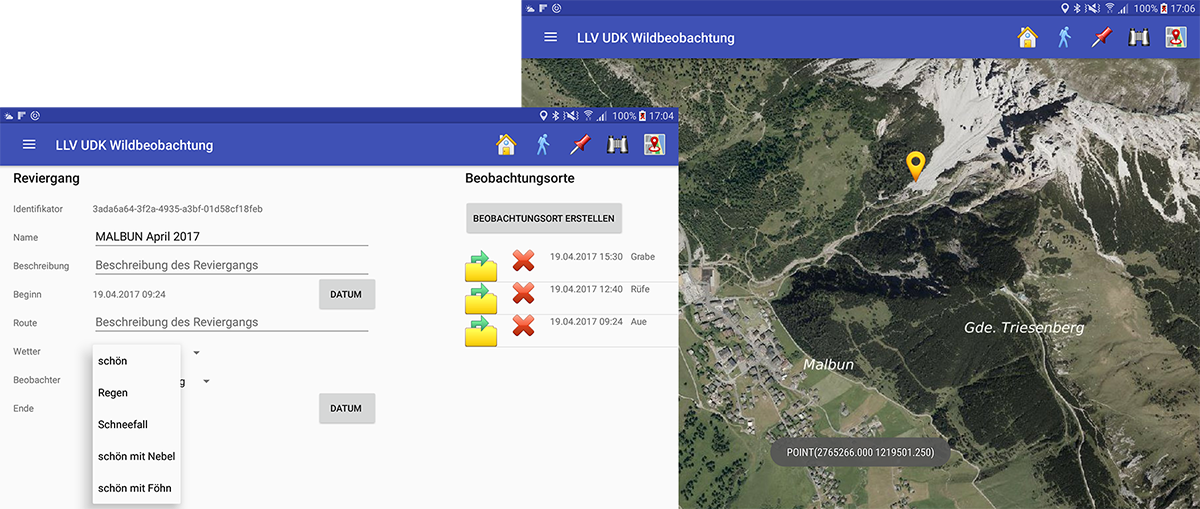Screen dimensions: 1200x509
Task: Open the Grabe observation folder icon
Action: click(x=481, y=266)
